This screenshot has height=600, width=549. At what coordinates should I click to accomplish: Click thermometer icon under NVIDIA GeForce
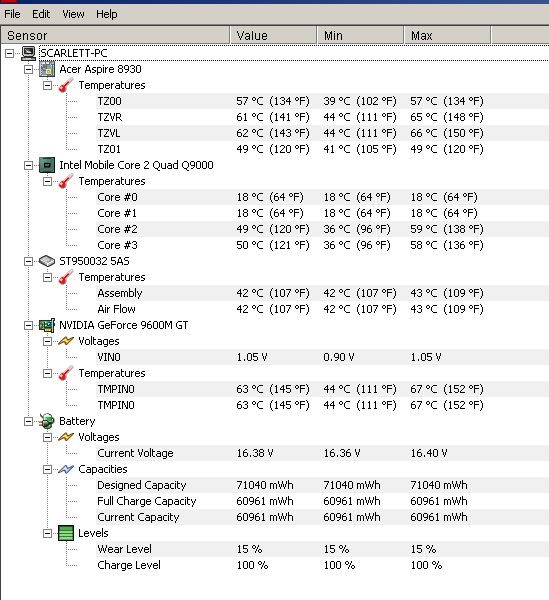(x=66, y=373)
